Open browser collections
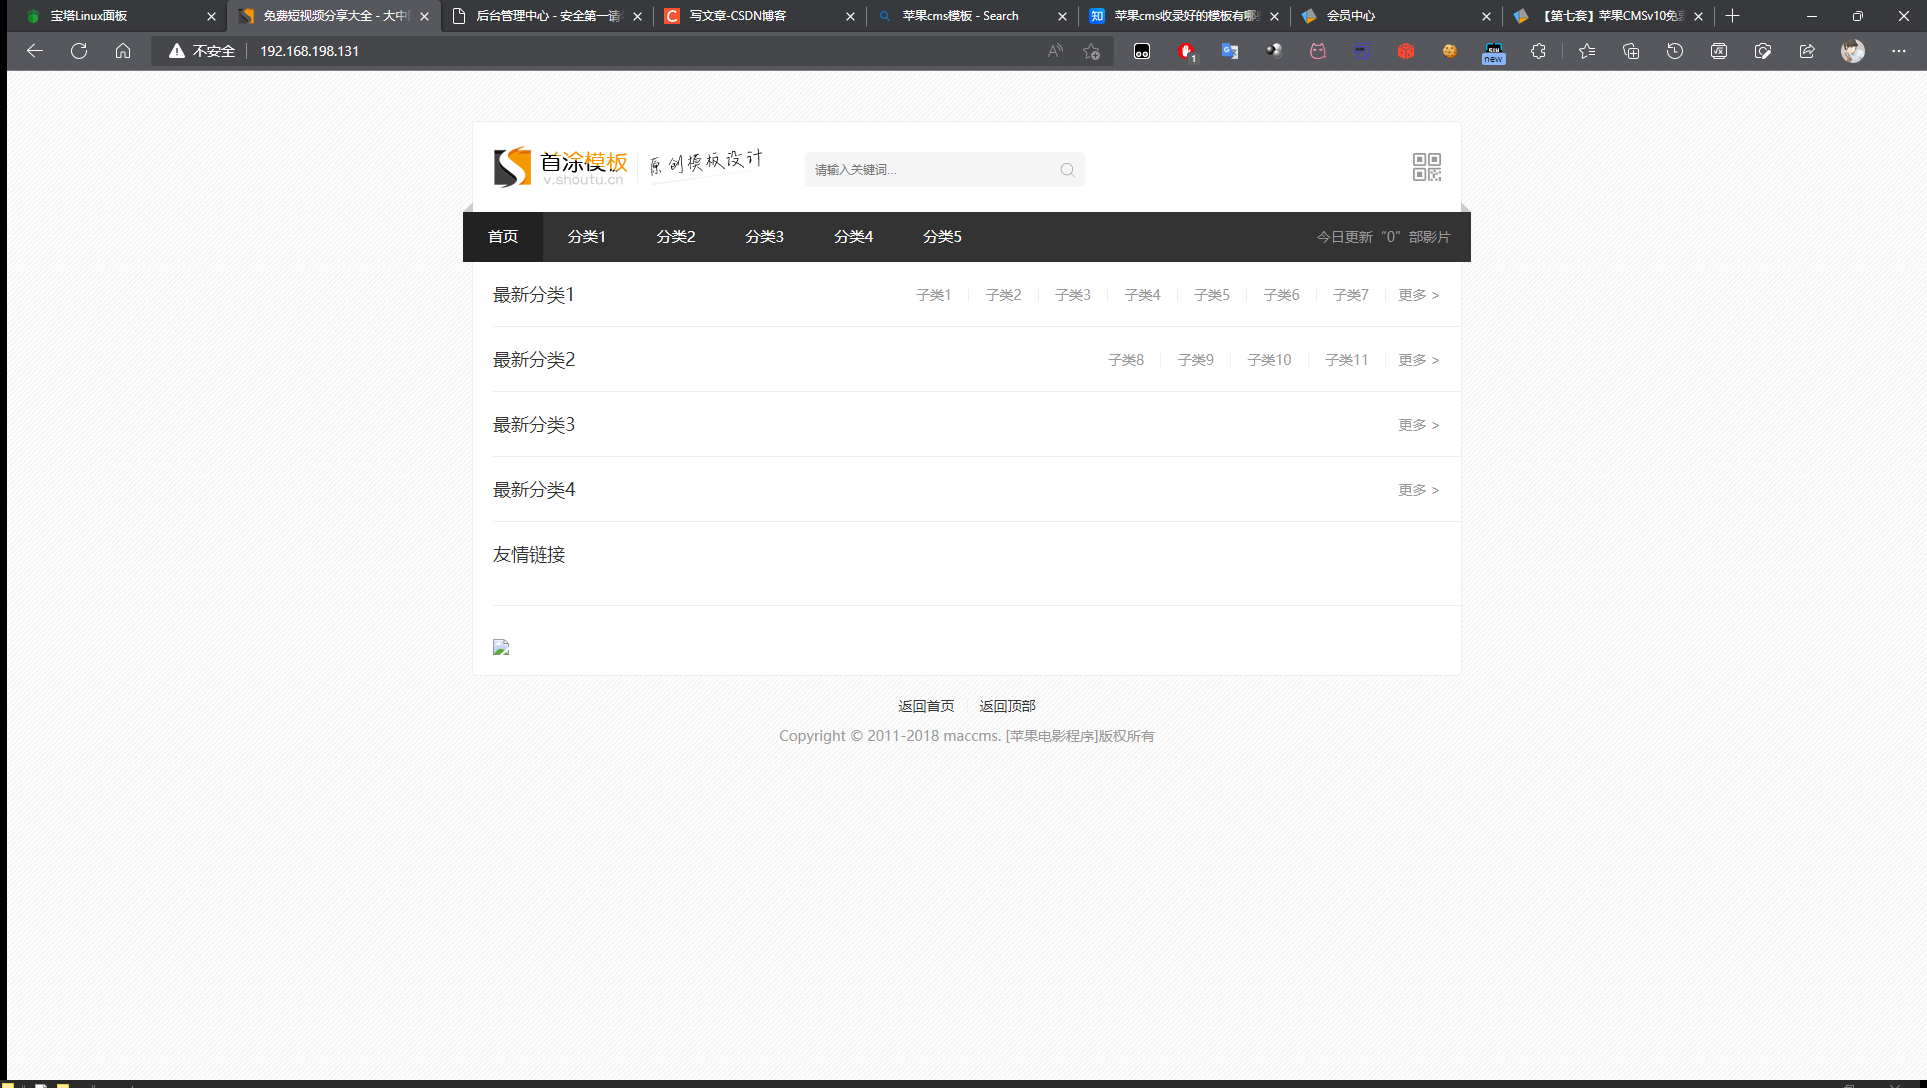1927x1088 pixels. 1631,51
